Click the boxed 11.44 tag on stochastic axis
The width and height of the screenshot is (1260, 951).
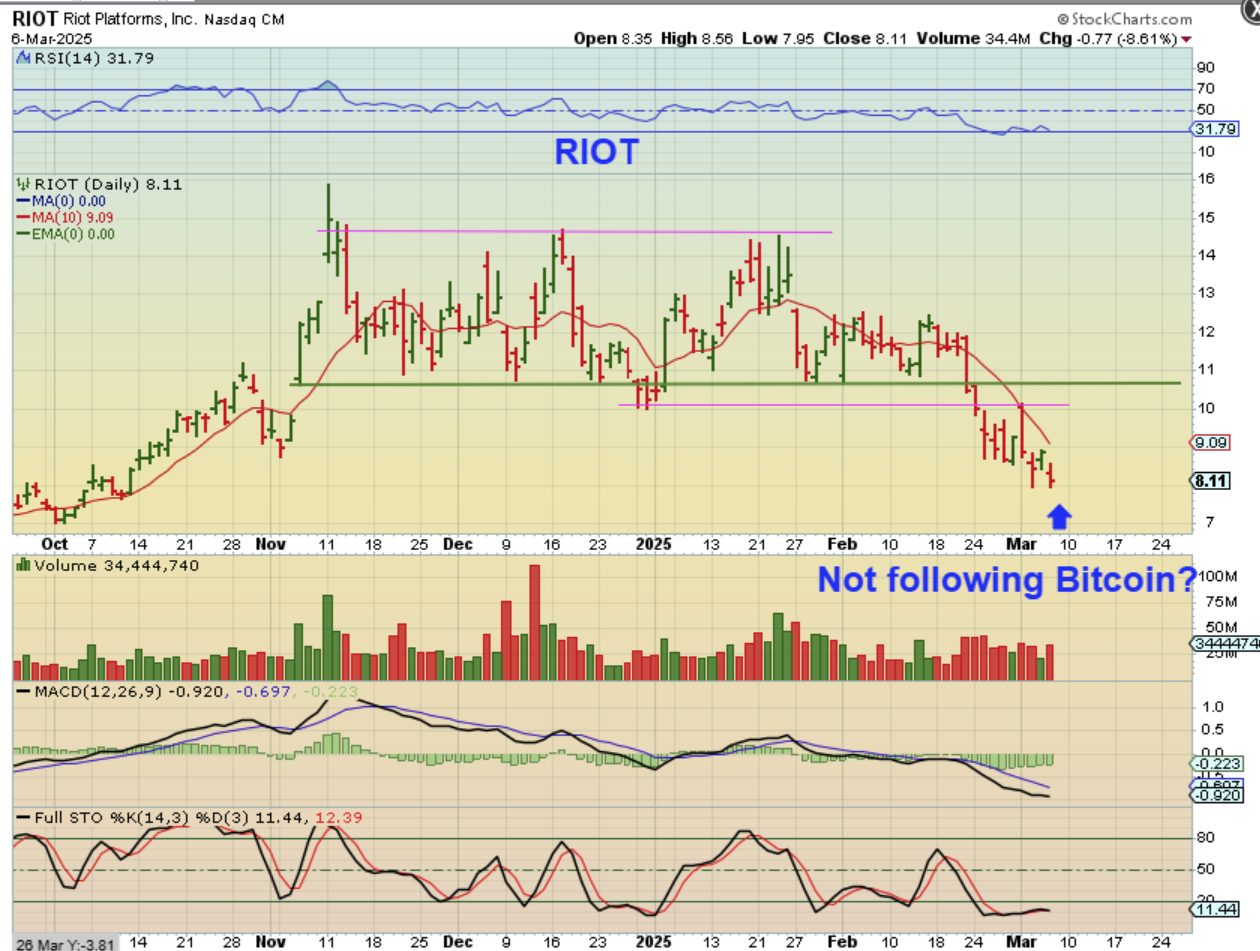tap(1214, 910)
